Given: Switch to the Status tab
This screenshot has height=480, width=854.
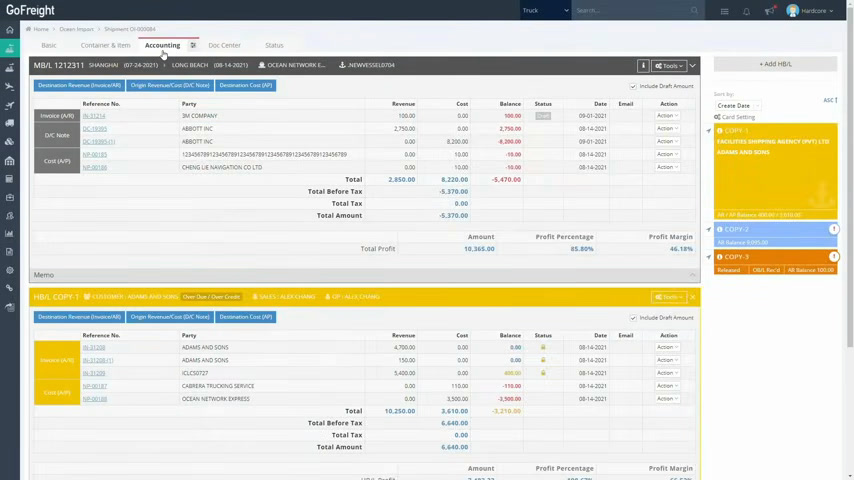Looking at the screenshot, I should (x=274, y=45).
